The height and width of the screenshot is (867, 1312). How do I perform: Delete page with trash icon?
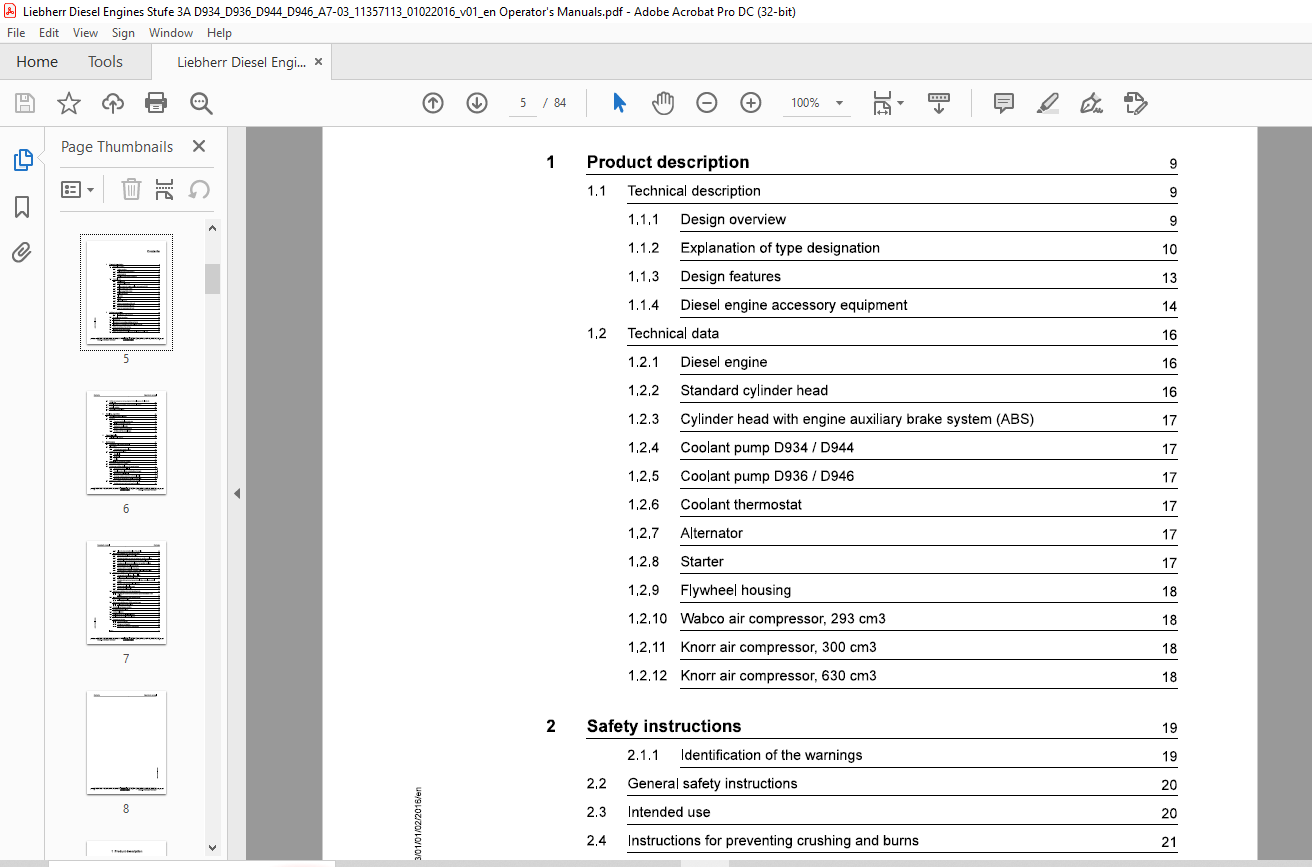[x=131, y=189]
